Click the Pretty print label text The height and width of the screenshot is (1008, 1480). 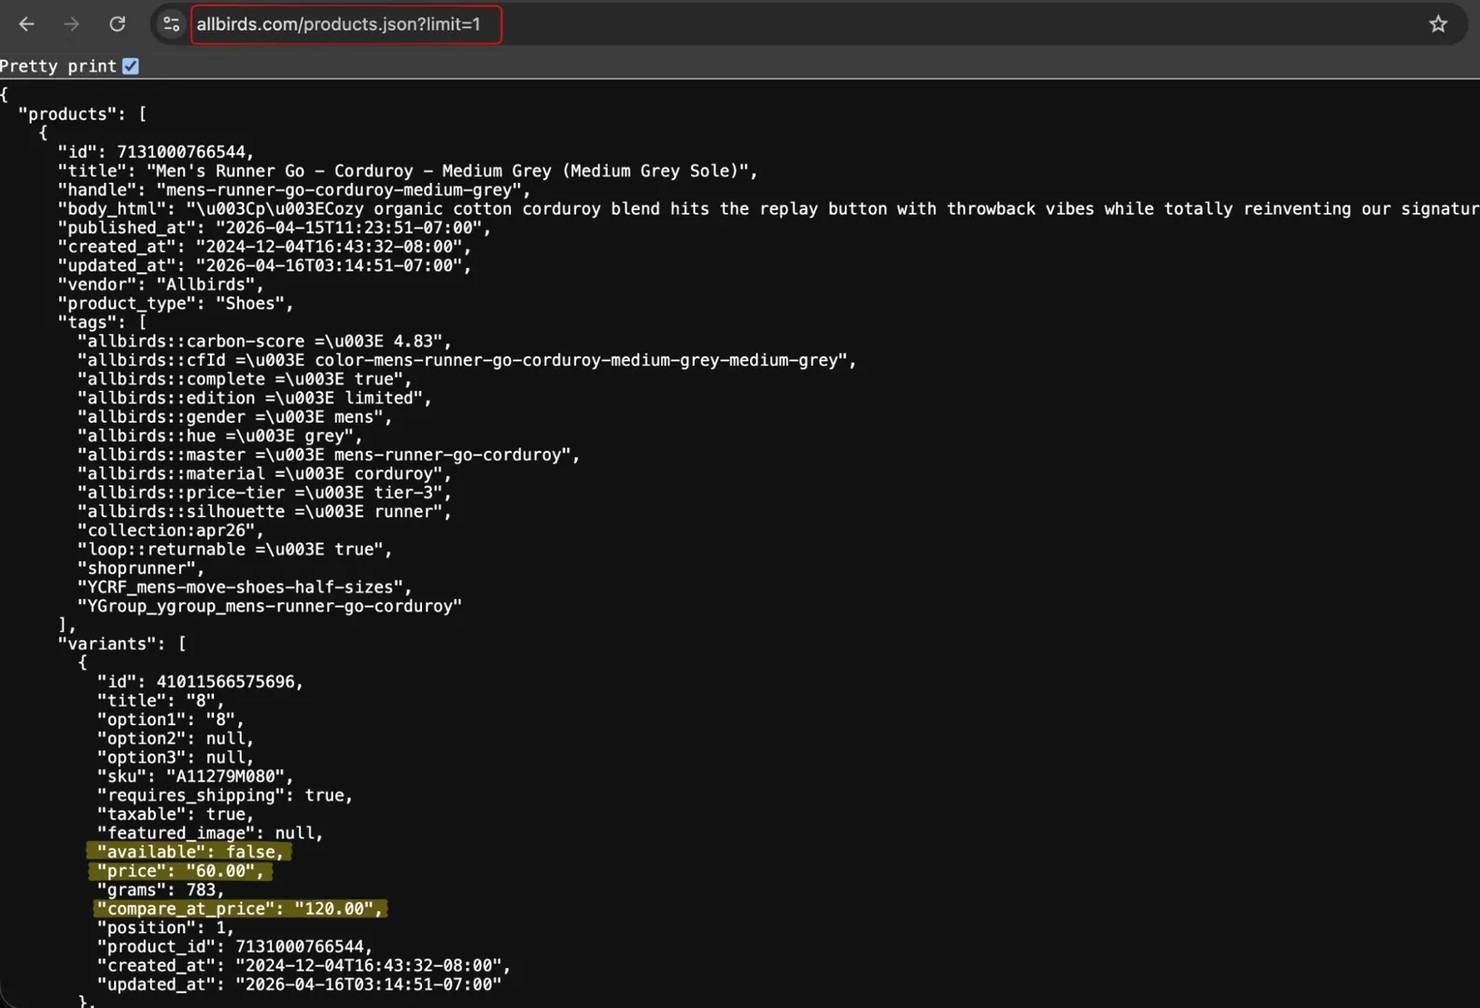click(x=58, y=66)
